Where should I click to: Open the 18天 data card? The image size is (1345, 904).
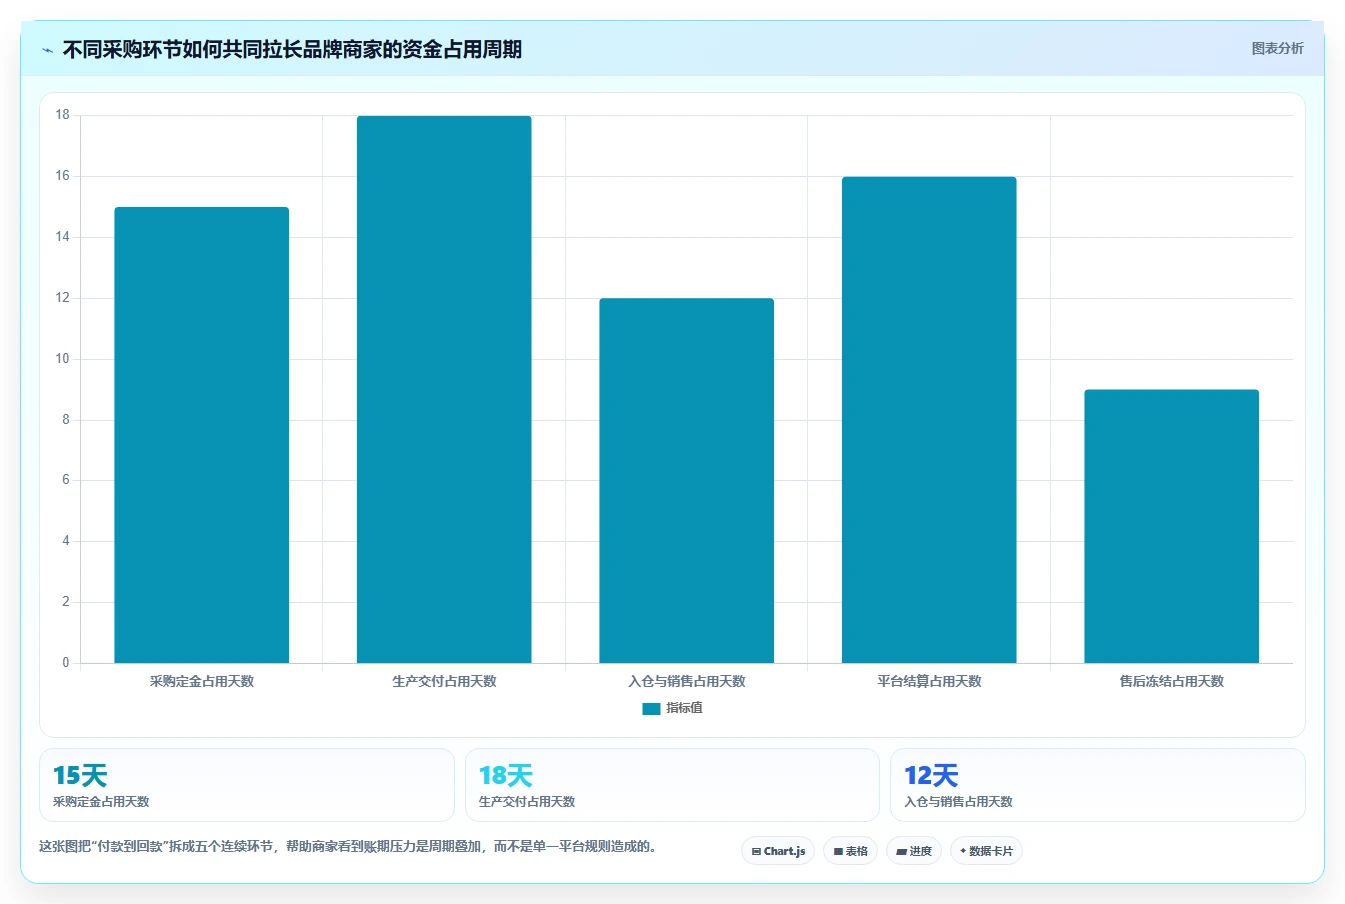[672, 785]
